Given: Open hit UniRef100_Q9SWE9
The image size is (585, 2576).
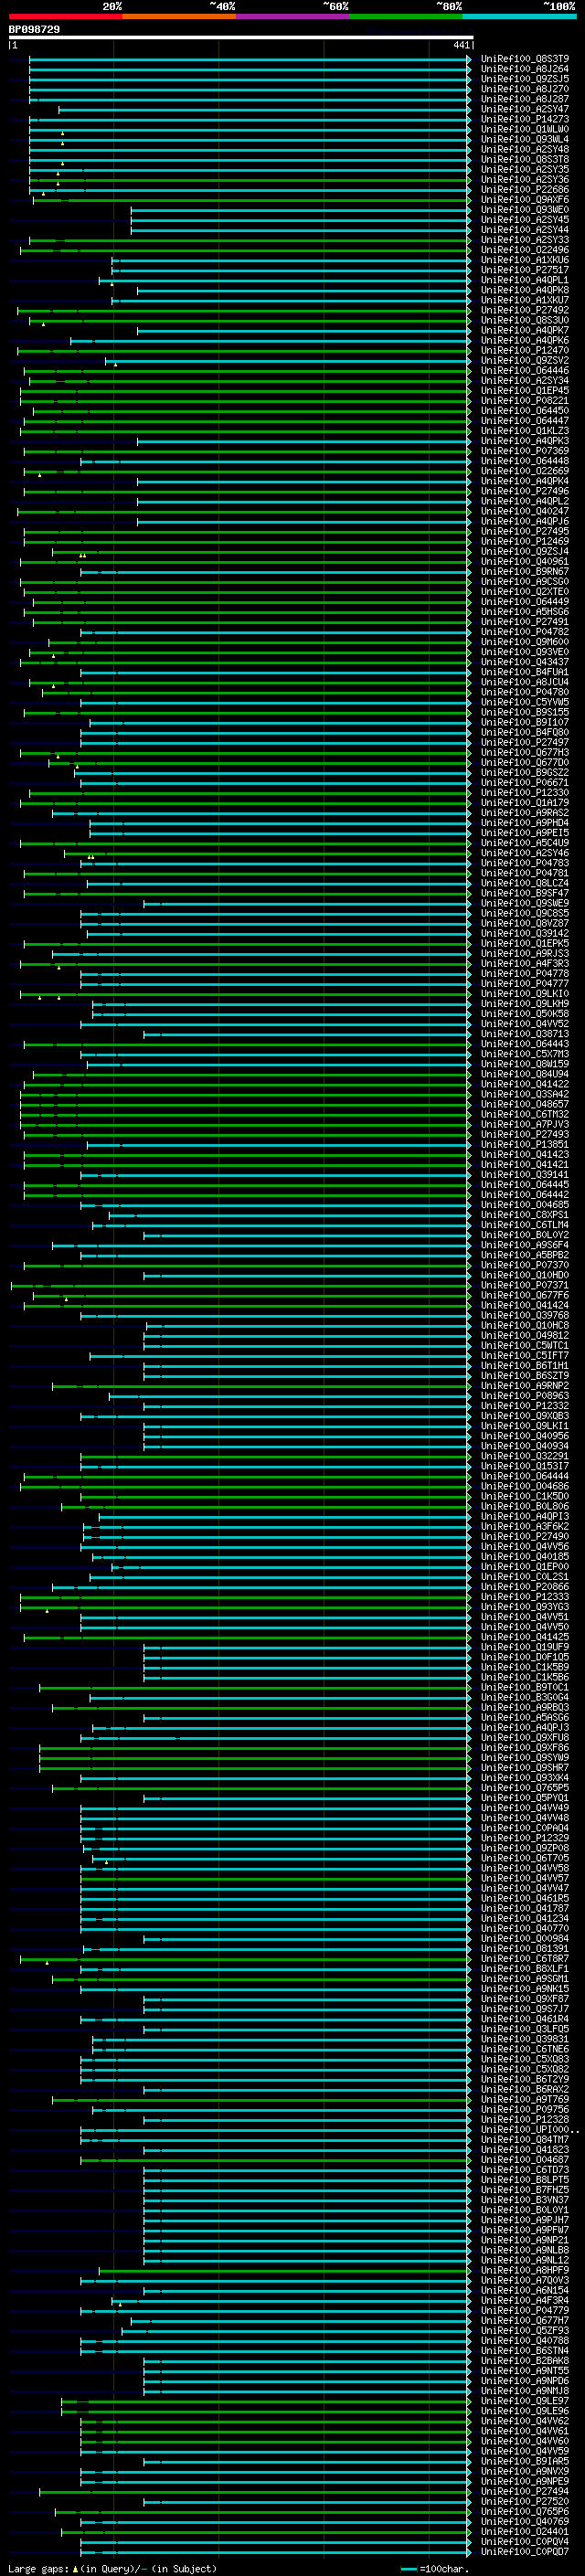Looking at the screenshot, I should pyautogui.click(x=525, y=904).
